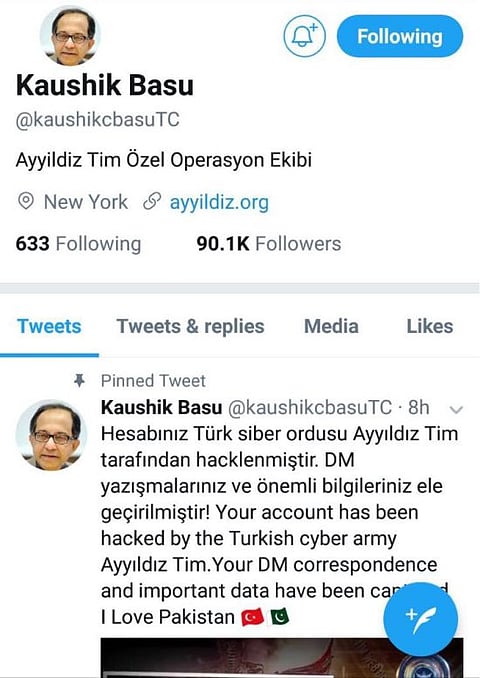Screen dimensions: 480x678
Task: Open the pinned tweet text about hacked account
Action: tap(279, 525)
